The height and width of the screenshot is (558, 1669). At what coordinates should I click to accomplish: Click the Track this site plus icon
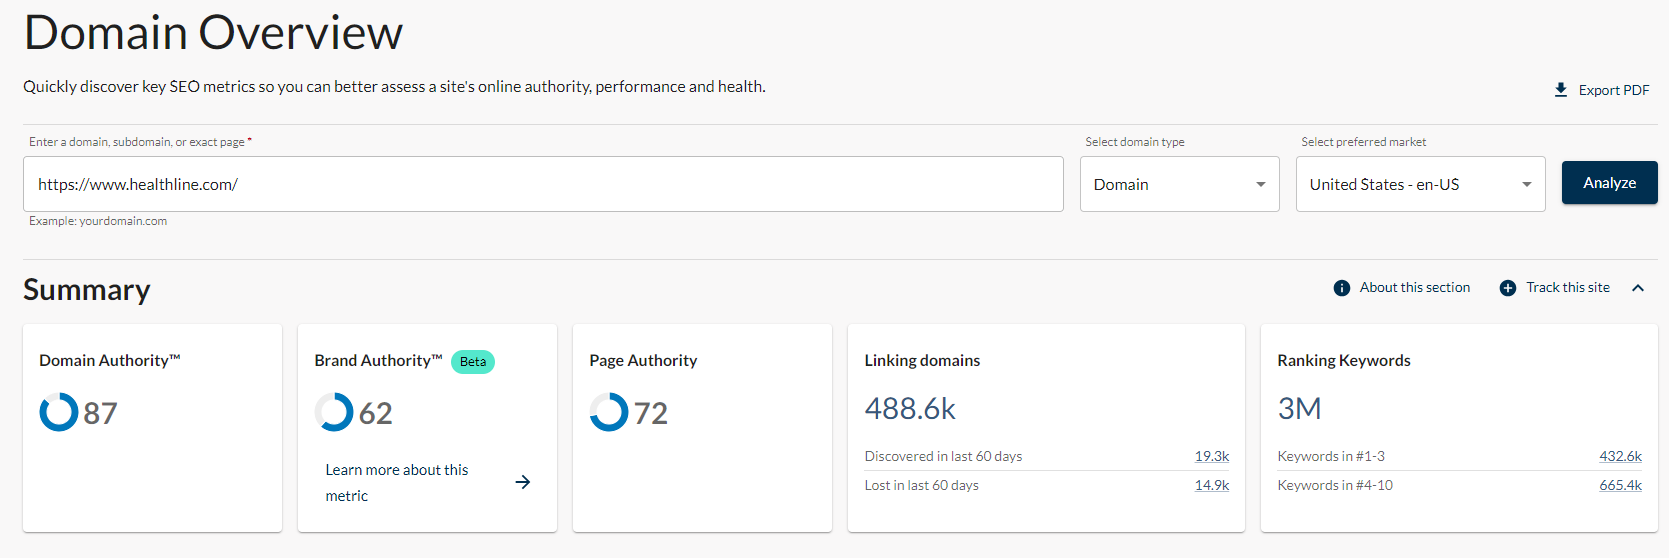[1508, 288]
